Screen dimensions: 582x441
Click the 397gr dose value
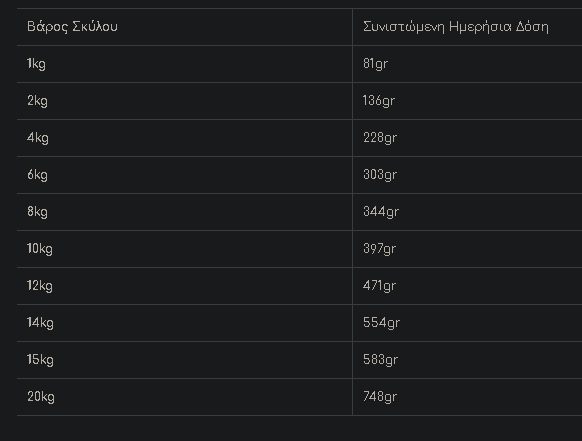379,249
